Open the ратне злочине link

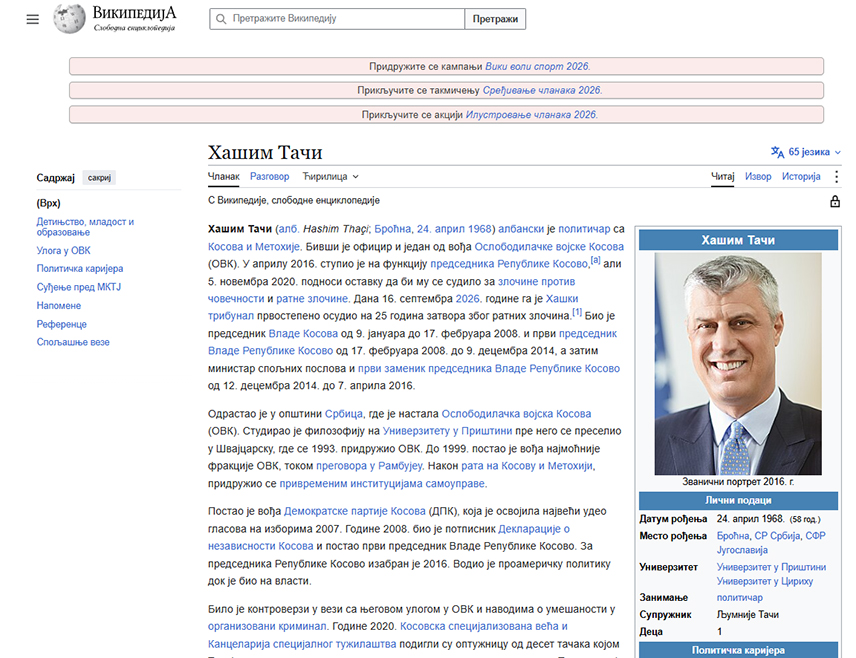312,299
